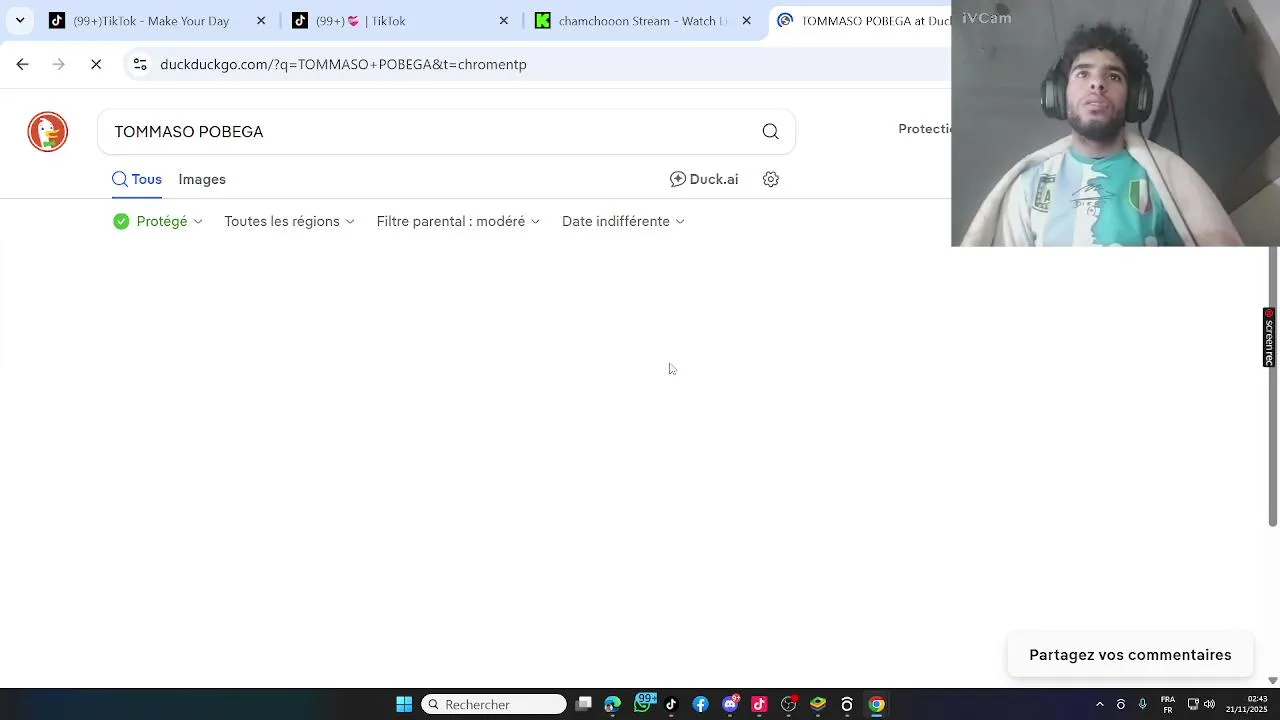Image resolution: width=1280 pixels, height=720 pixels.
Task: Click the ScreenRec side widget
Action: [1269, 337]
